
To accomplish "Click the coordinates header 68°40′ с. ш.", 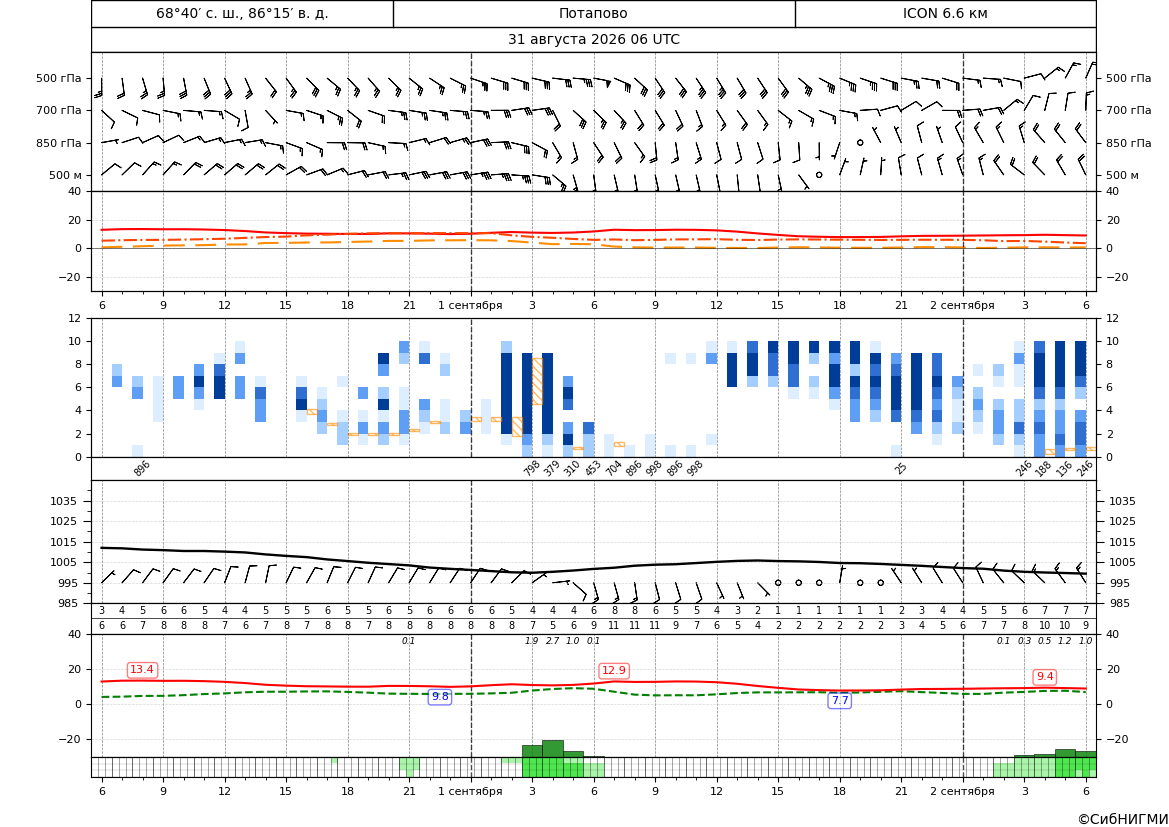I will (242, 13).
